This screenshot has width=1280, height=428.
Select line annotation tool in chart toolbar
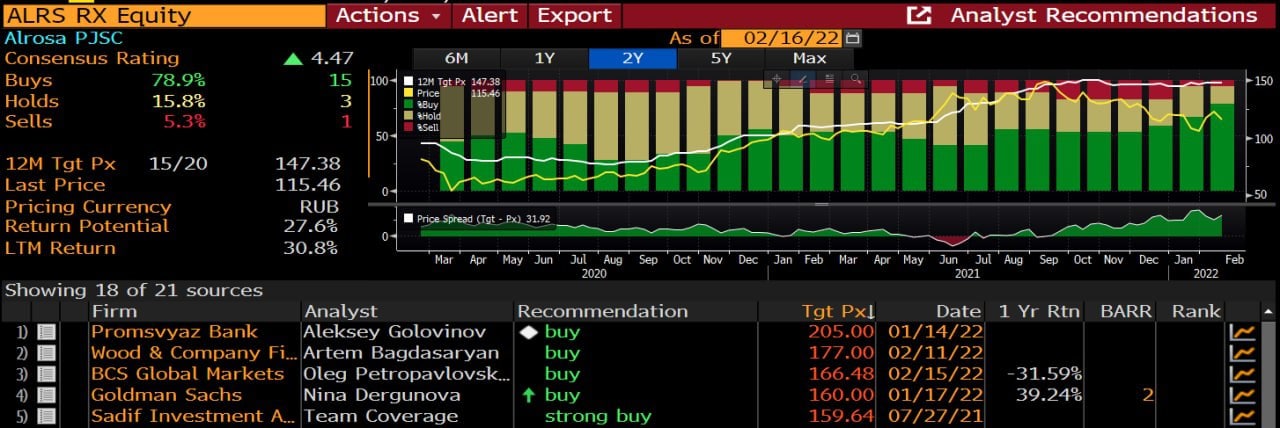click(x=803, y=78)
